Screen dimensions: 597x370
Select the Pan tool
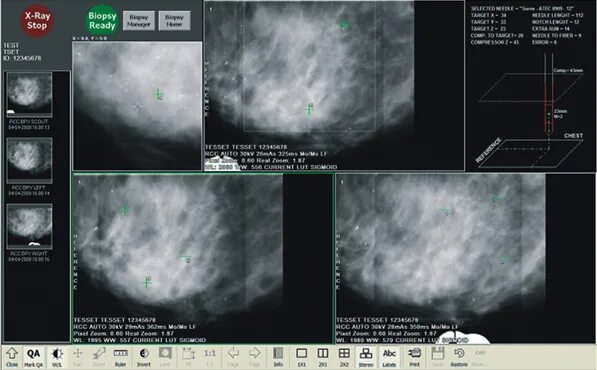pyautogui.click(x=78, y=357)
